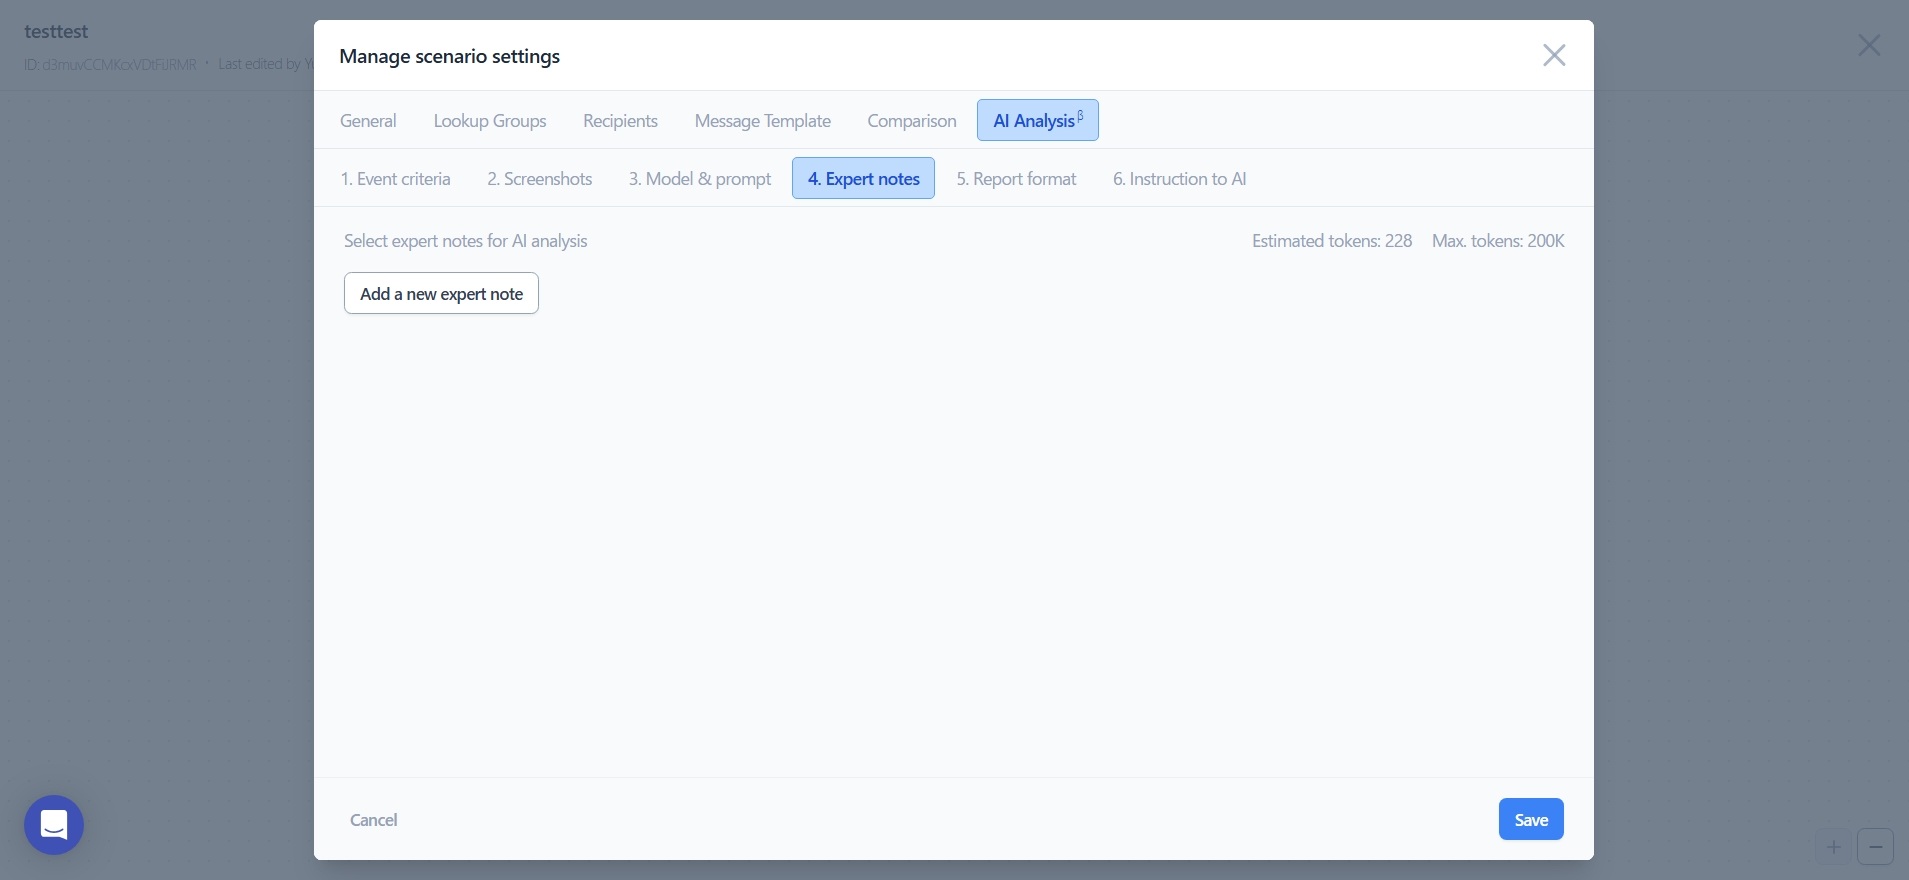Save the scenario settings
The height and width of the screenshot is (880, 1909).
point(1530,820)
